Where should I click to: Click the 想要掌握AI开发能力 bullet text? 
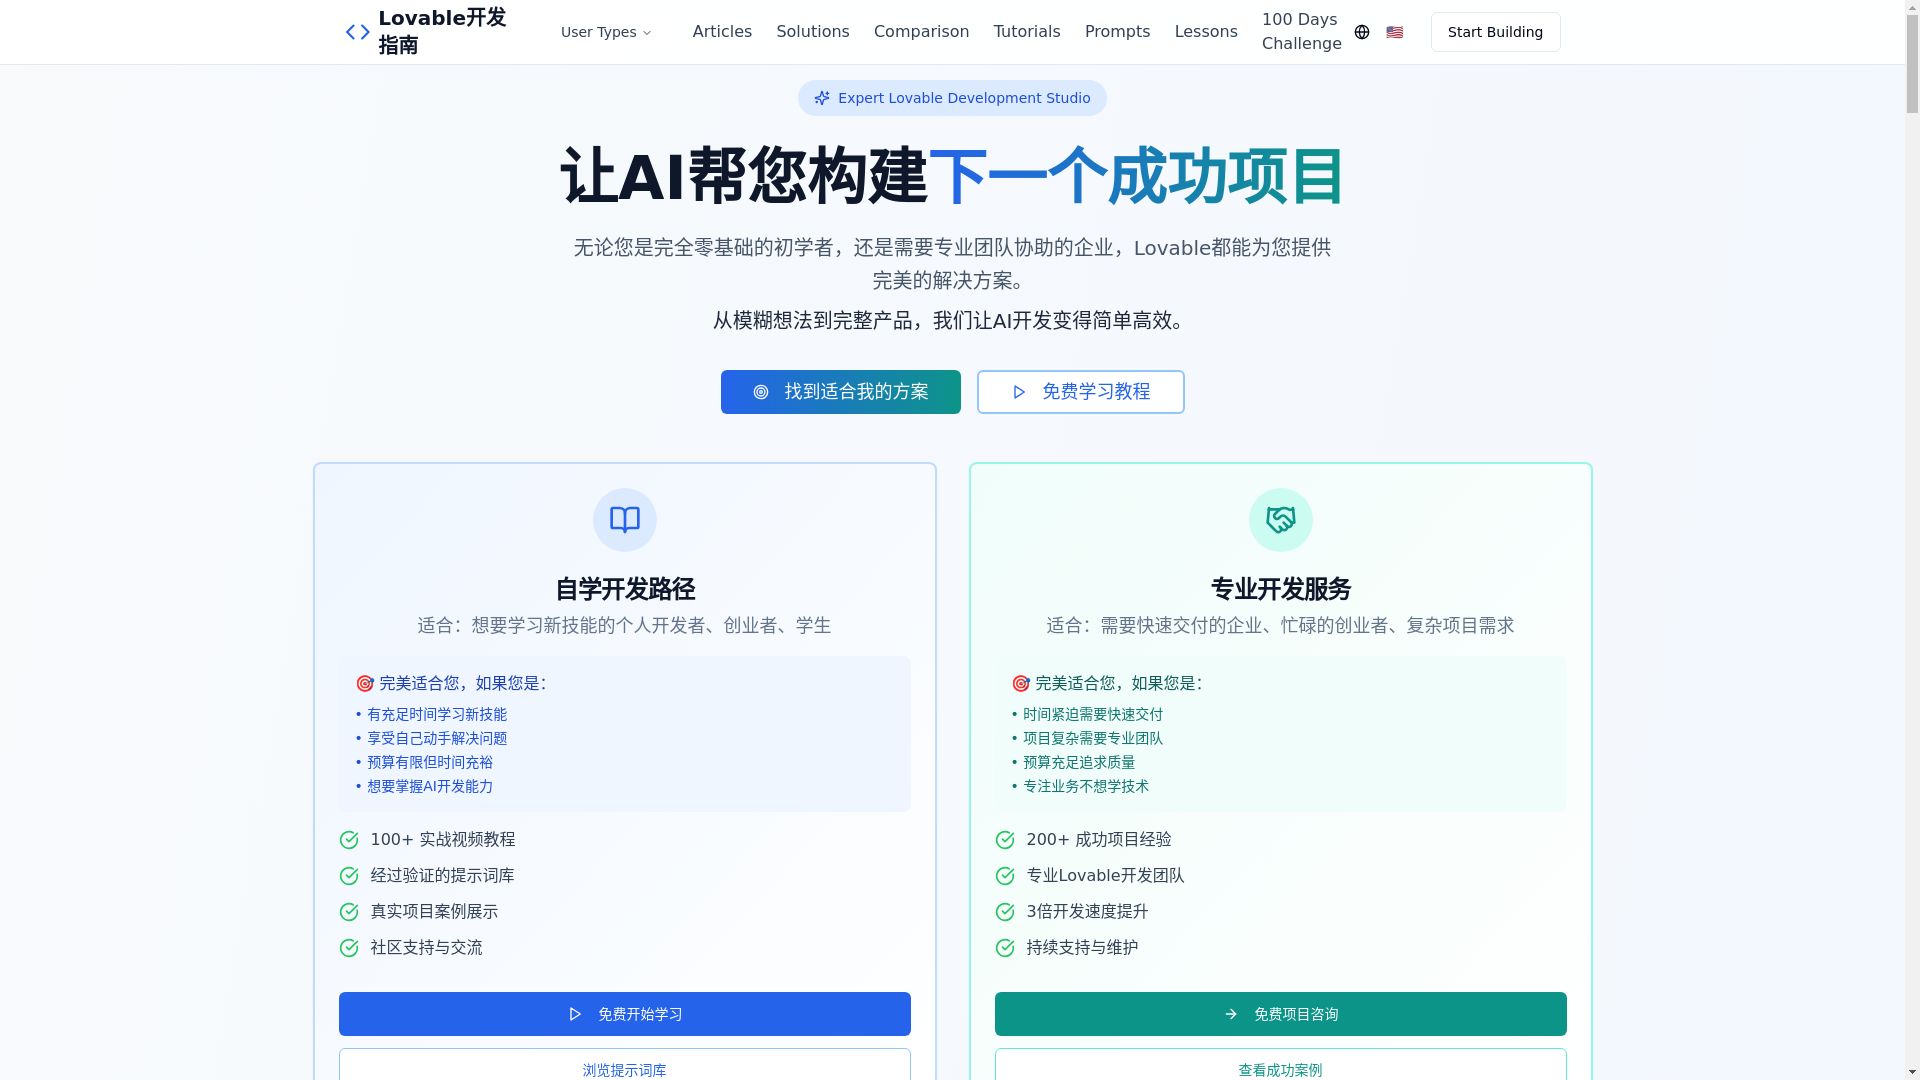coord(430,787)
